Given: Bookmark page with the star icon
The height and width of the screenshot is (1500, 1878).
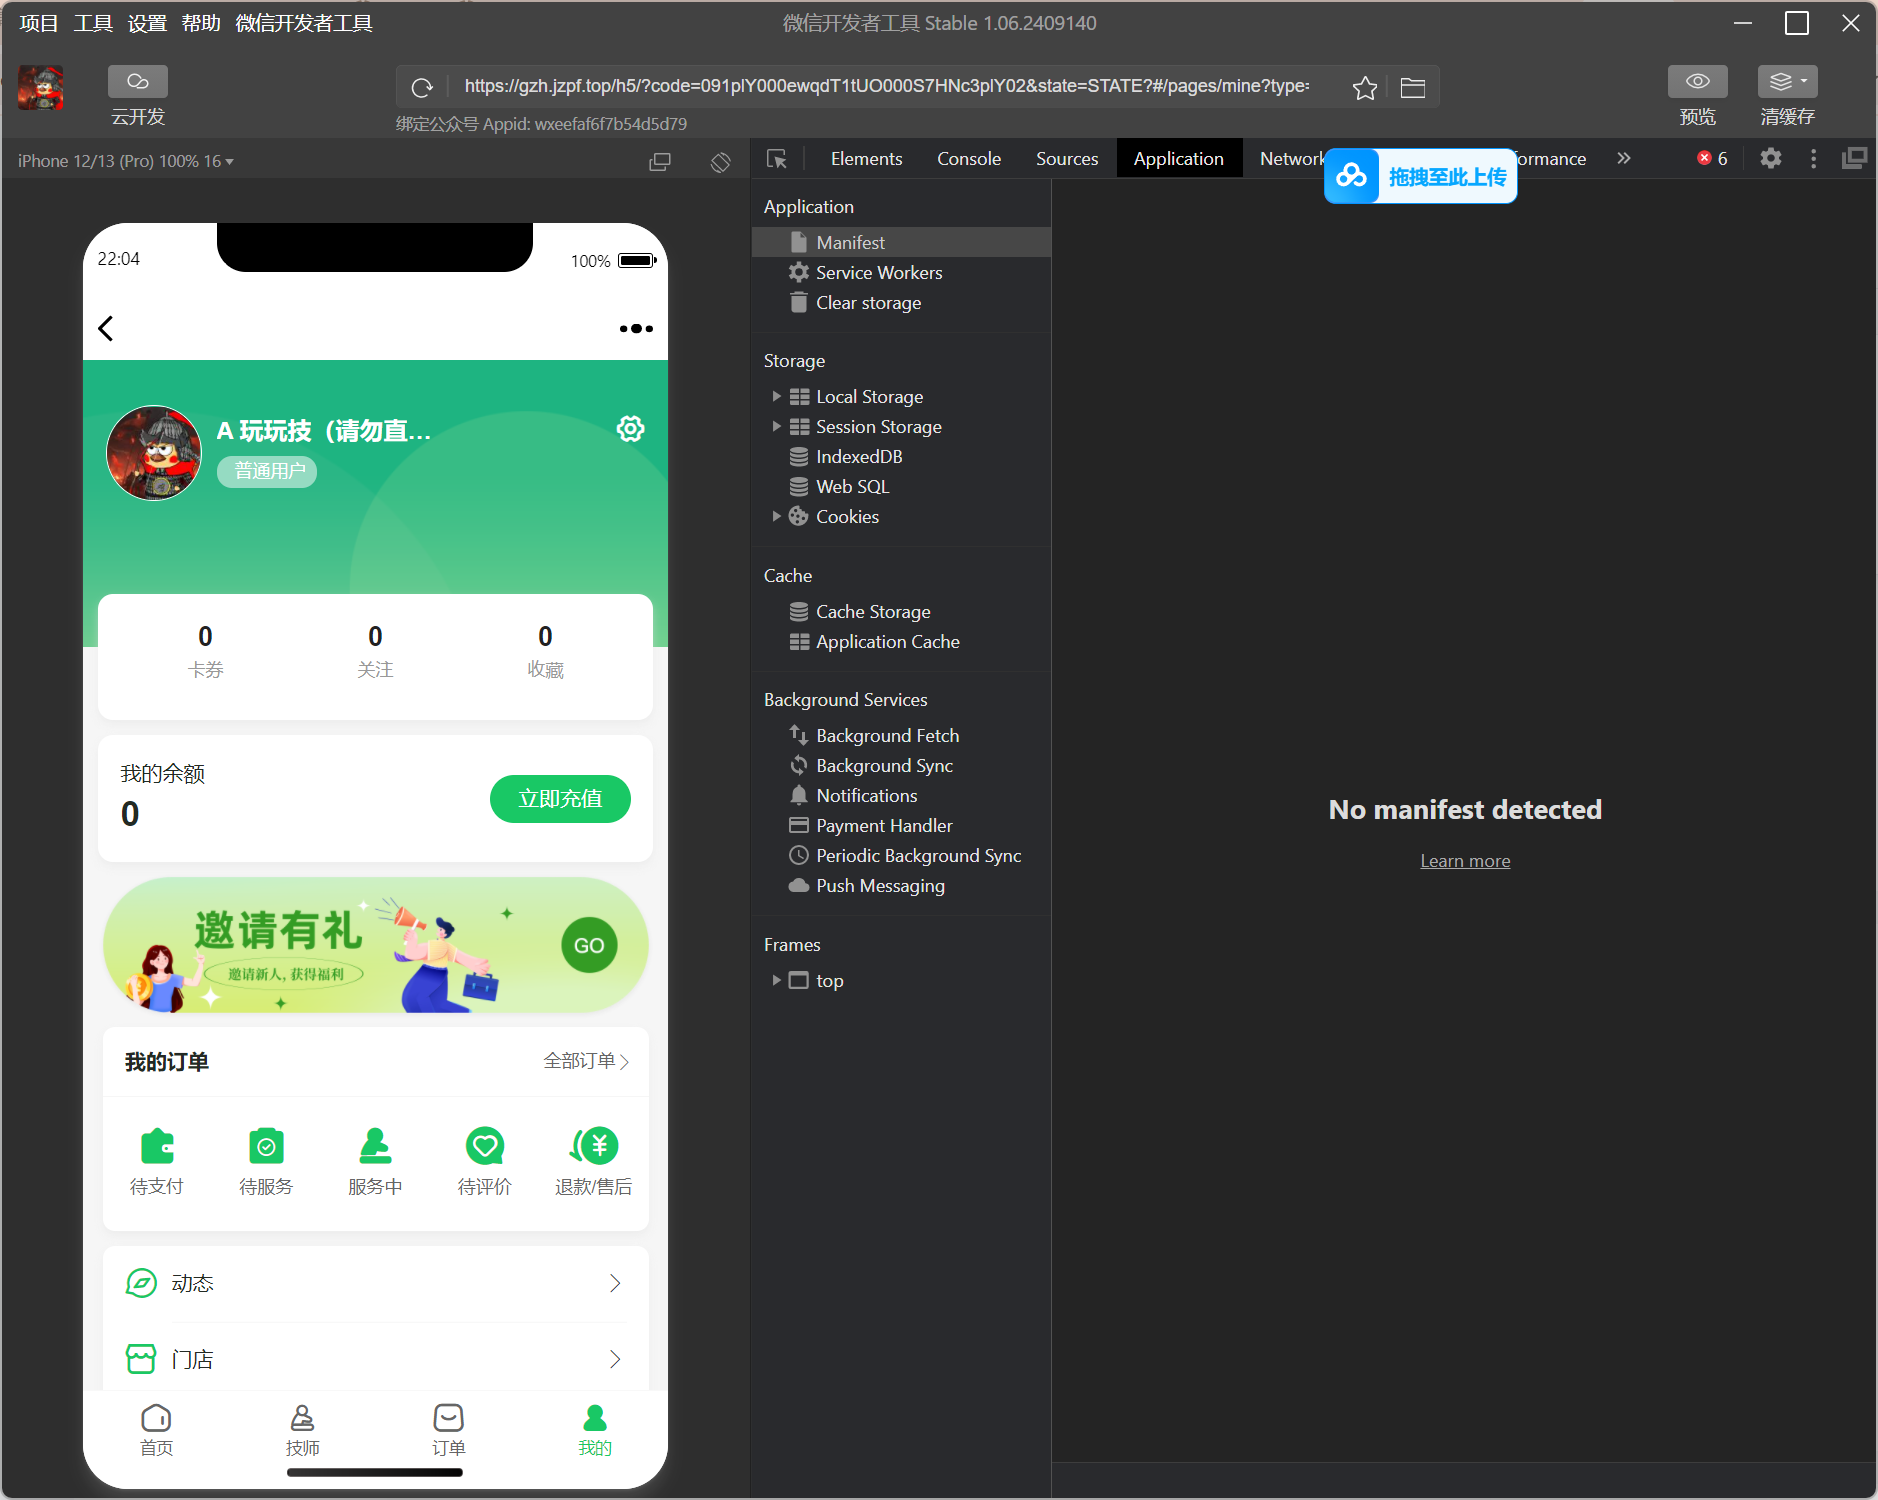Looking at the screenshot, I should pyautogui.click(x=1364, y=88).
